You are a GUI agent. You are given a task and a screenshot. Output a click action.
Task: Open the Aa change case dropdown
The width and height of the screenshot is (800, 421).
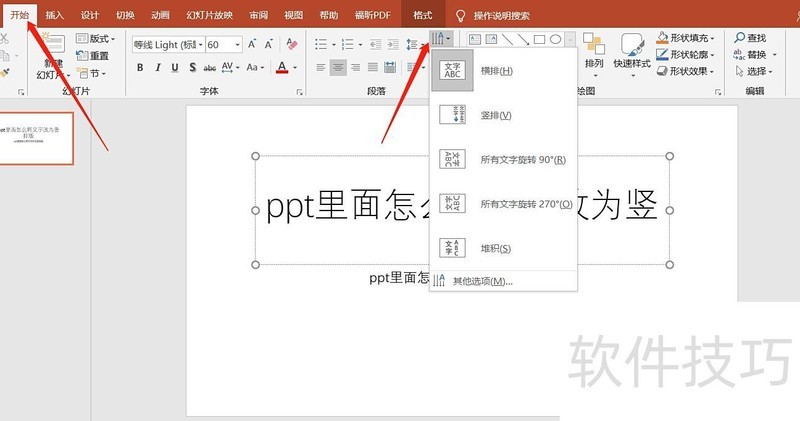click(x=255, y=67)
